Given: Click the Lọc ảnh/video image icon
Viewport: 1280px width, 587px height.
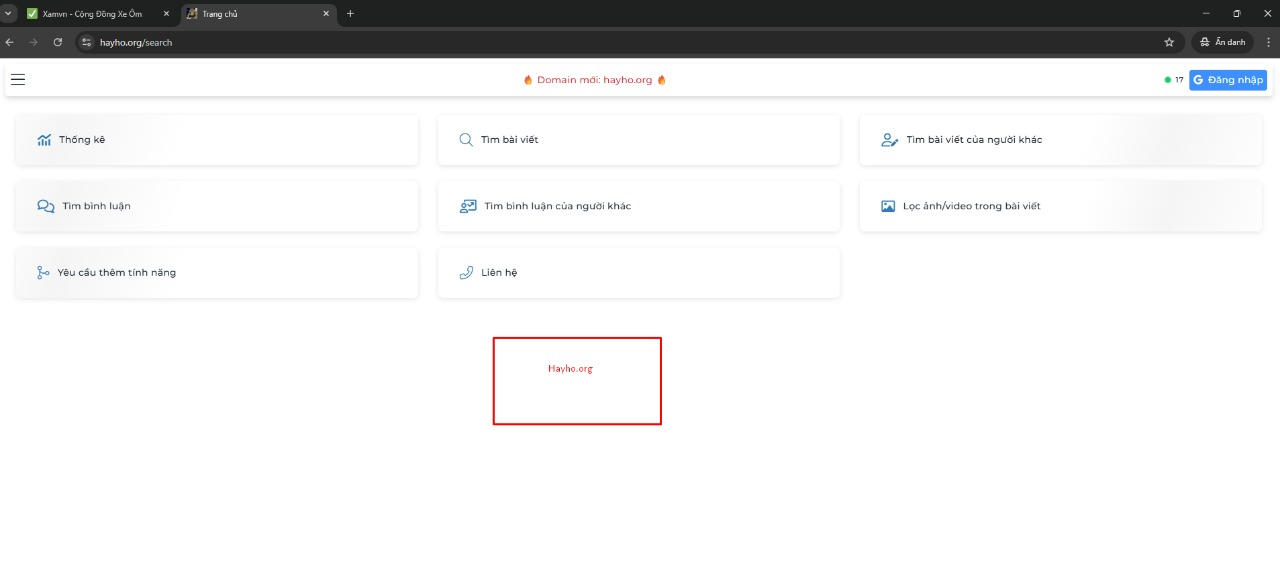Looking at the screenshot, I should (x=888, y=206).
